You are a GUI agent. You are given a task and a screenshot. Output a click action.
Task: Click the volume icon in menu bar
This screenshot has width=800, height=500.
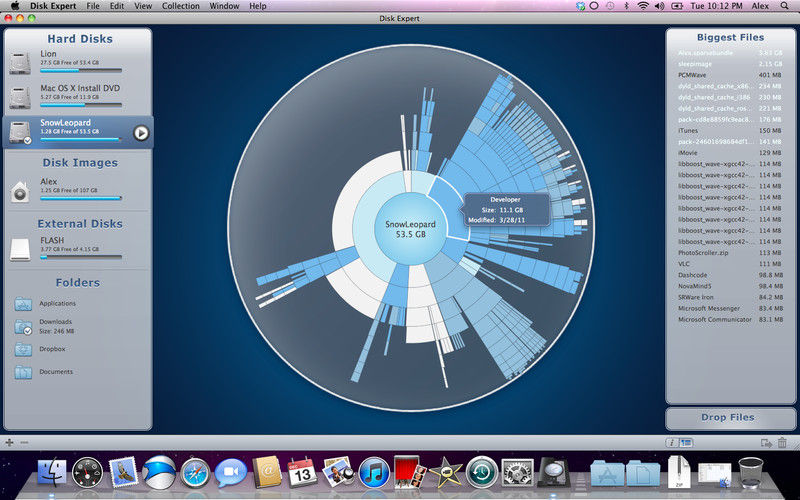click(x=660, y=6)
